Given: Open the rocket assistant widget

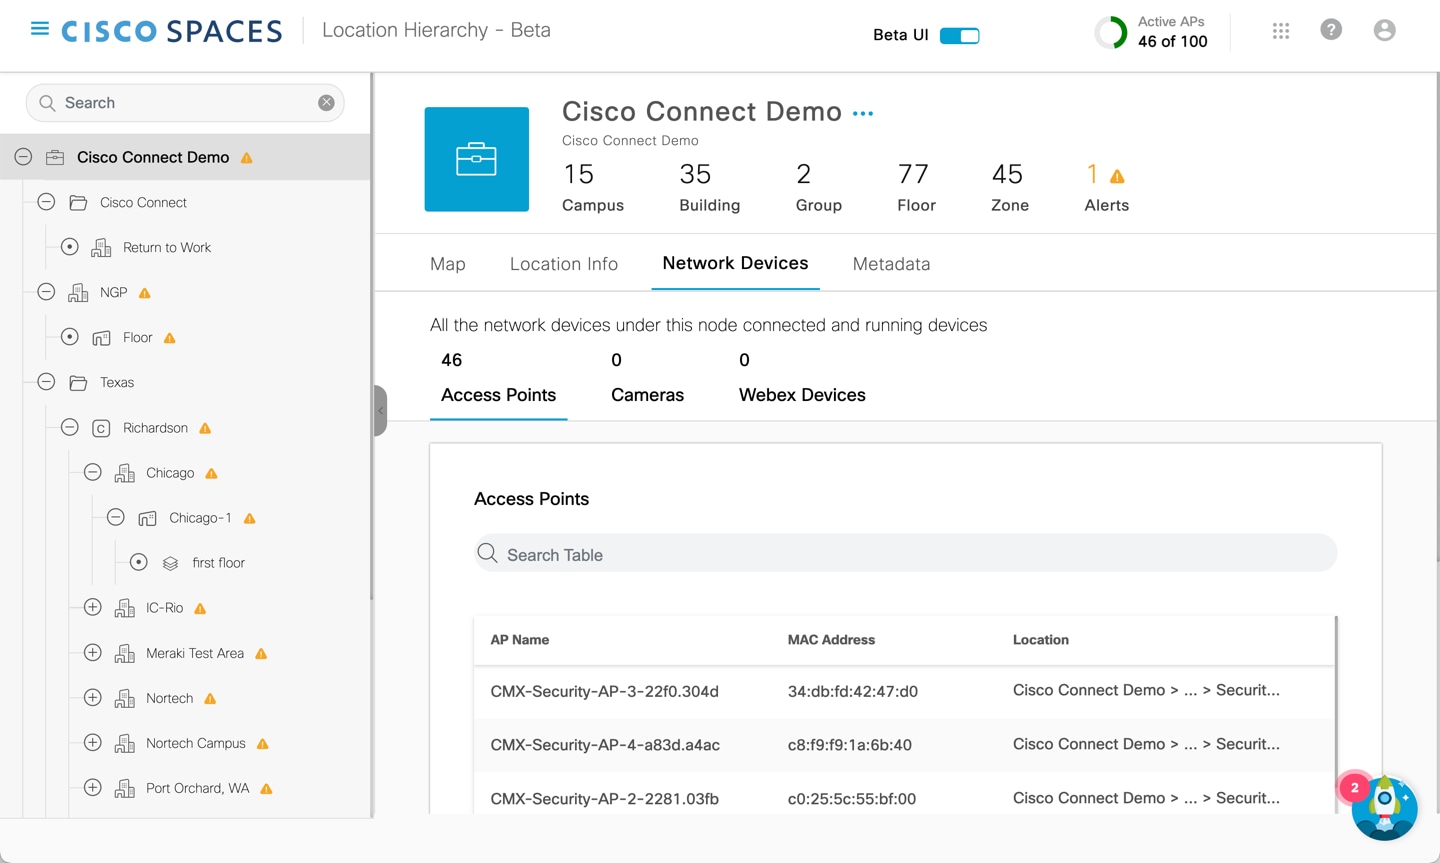Looking at the screenshot, I should pos(1384,807).
